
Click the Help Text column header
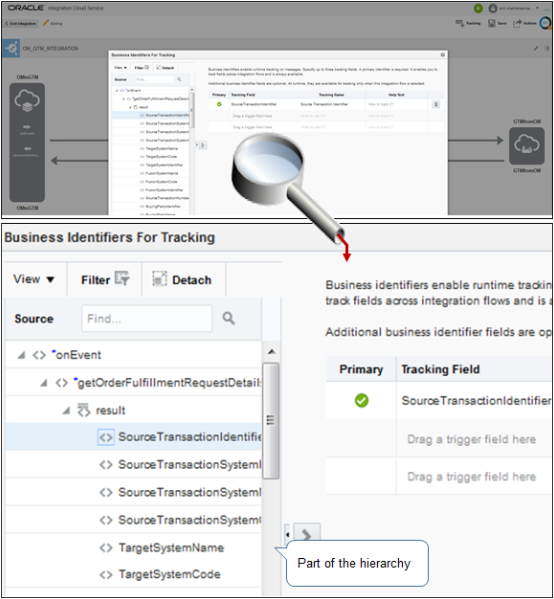point(396,95)
